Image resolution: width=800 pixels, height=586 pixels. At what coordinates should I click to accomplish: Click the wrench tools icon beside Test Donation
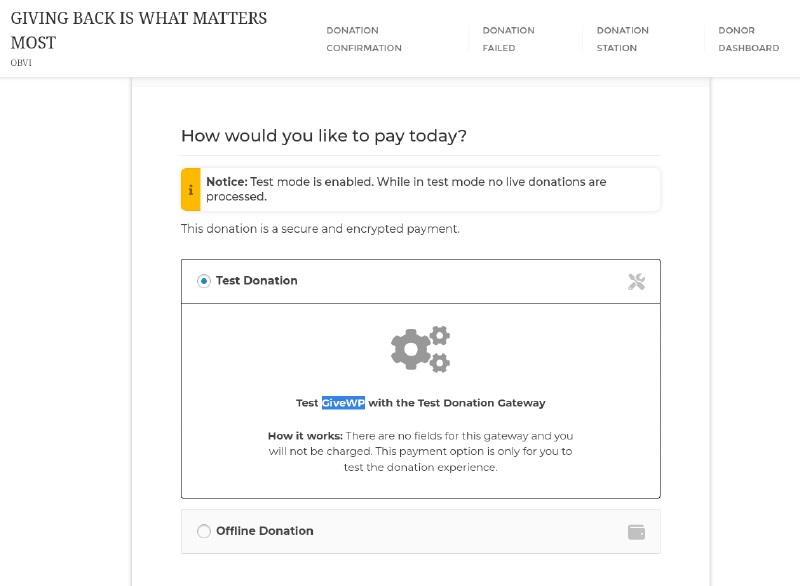tap(636, 282)
